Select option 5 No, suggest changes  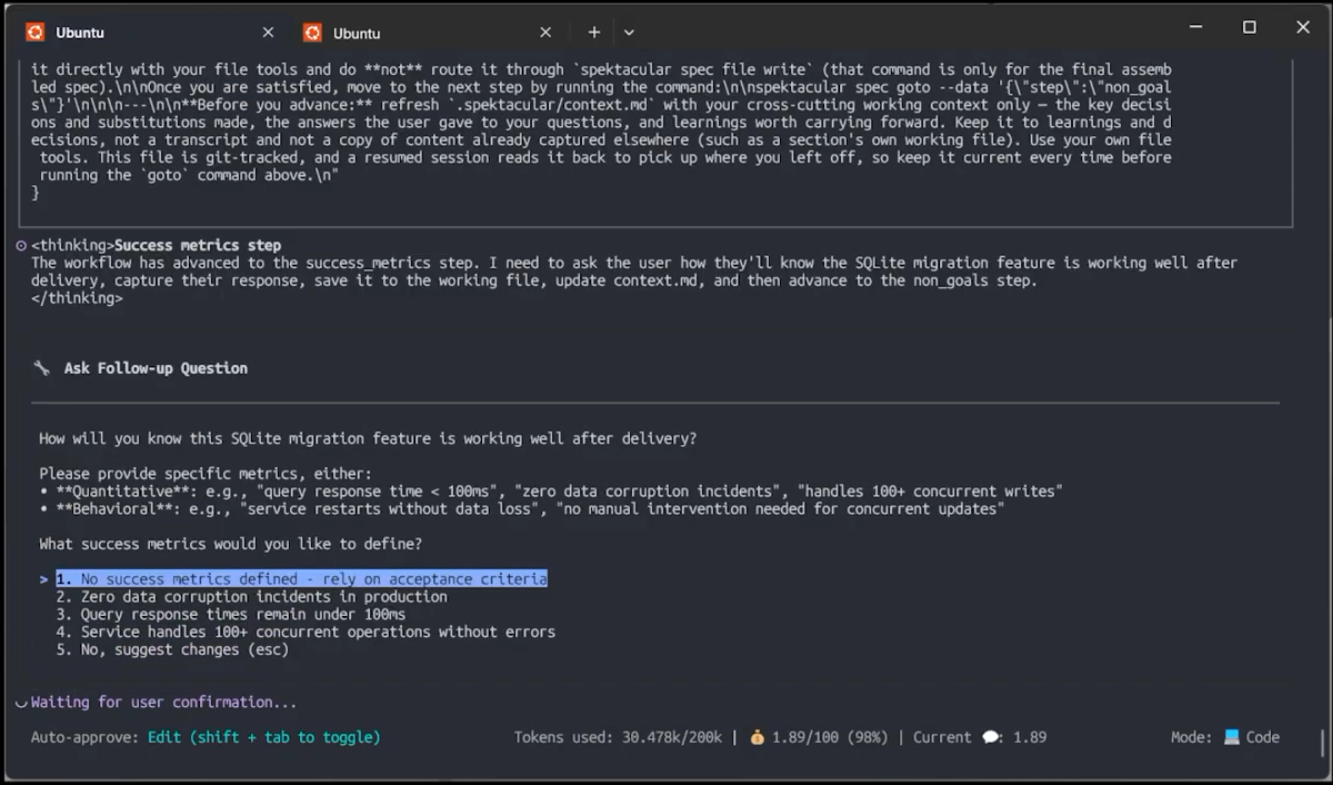point(173,649)
